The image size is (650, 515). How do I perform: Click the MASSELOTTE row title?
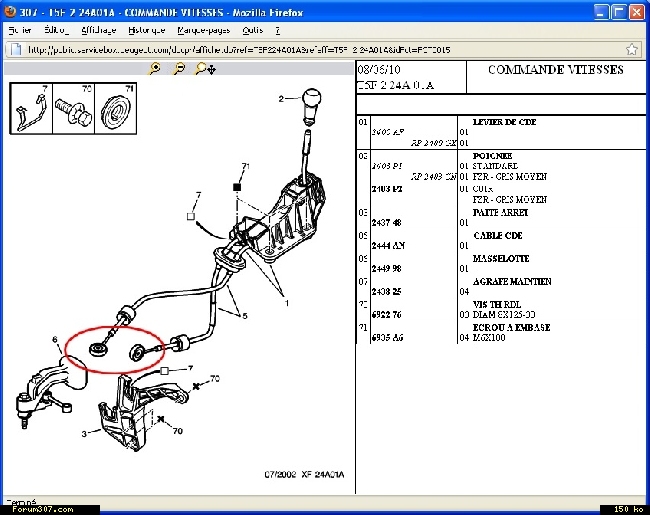(501, 258)
